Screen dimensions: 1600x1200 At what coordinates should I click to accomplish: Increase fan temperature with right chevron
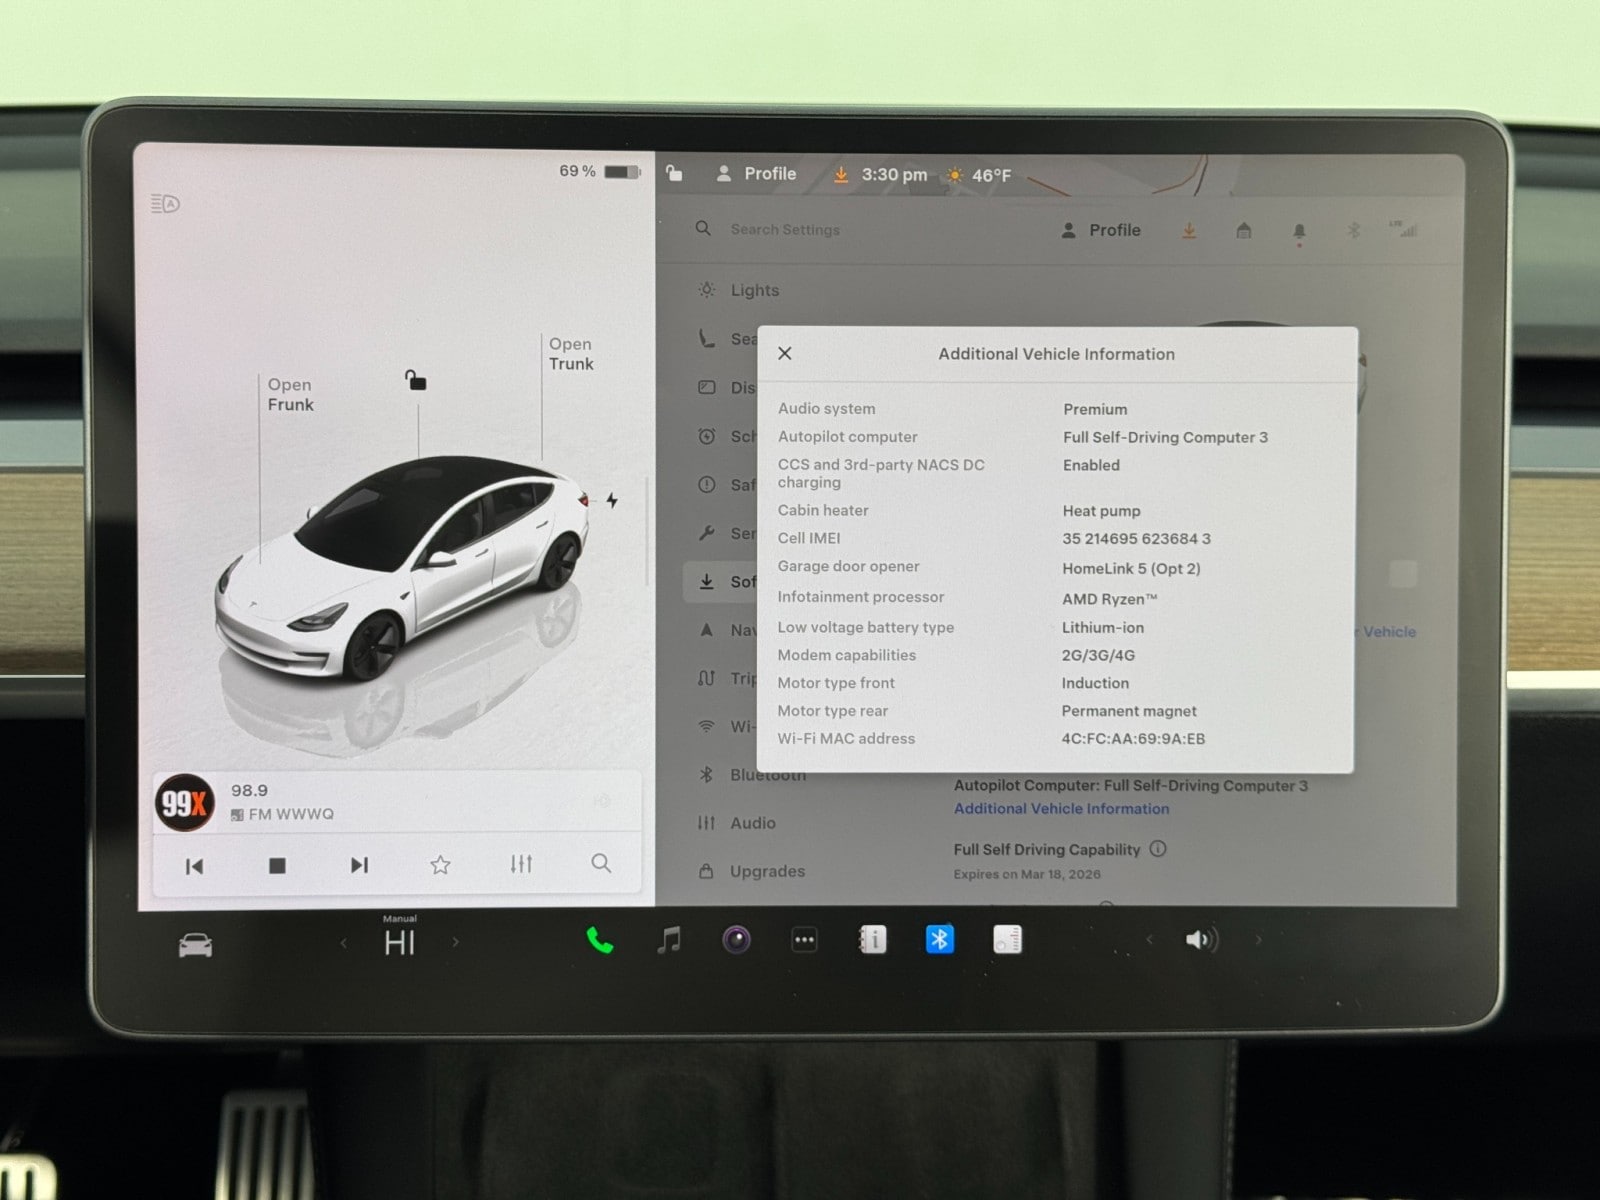click(456, 942)
